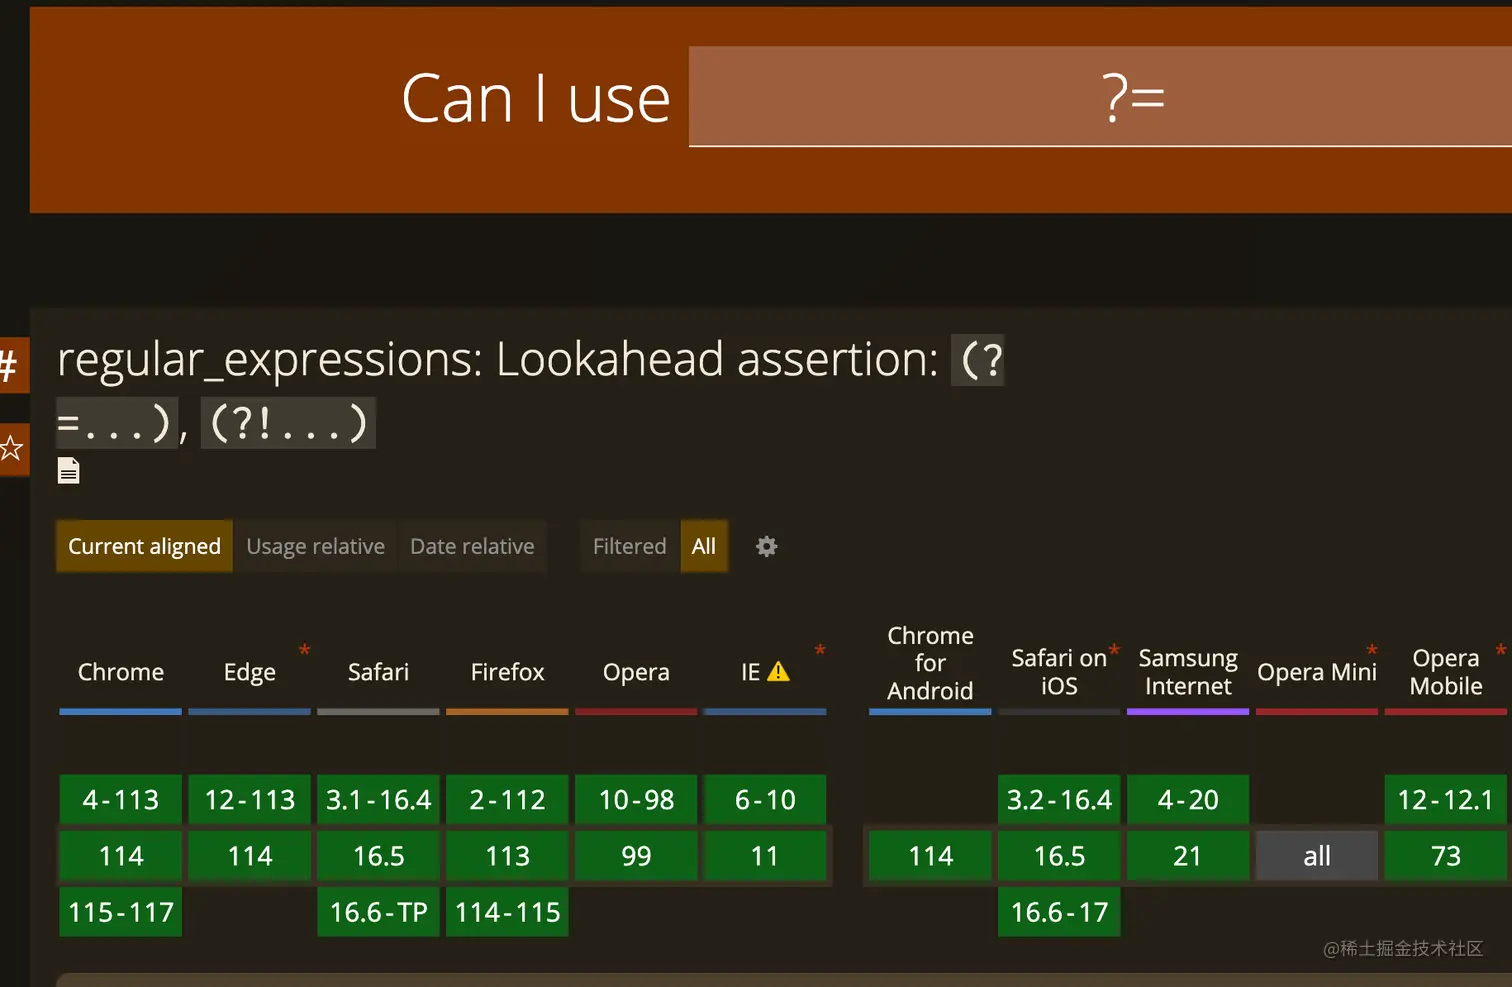Click the 'Can I use' heading
Viewport: 1512px width, 987px height.
535,98
